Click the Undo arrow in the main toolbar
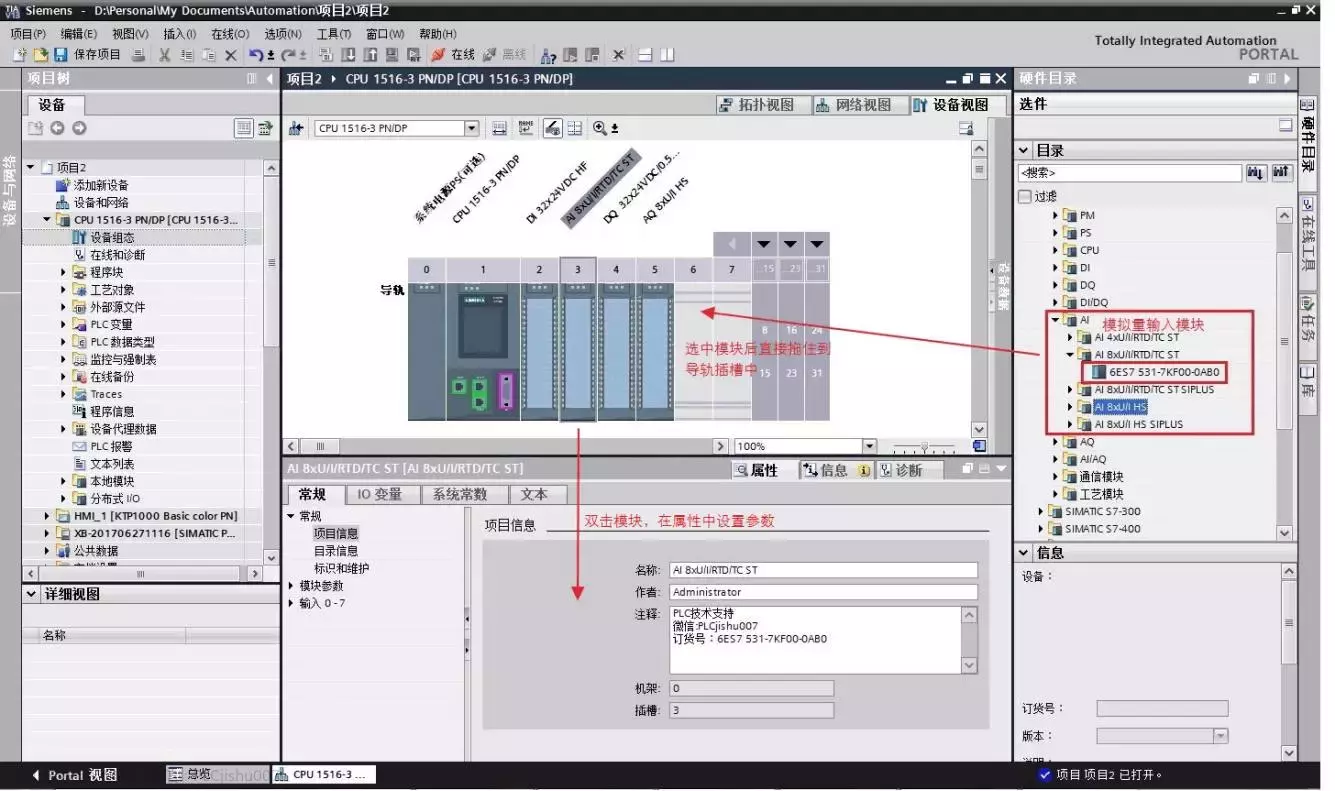Viewport: 1335px width, 791px height. click(x=256, y=55)
